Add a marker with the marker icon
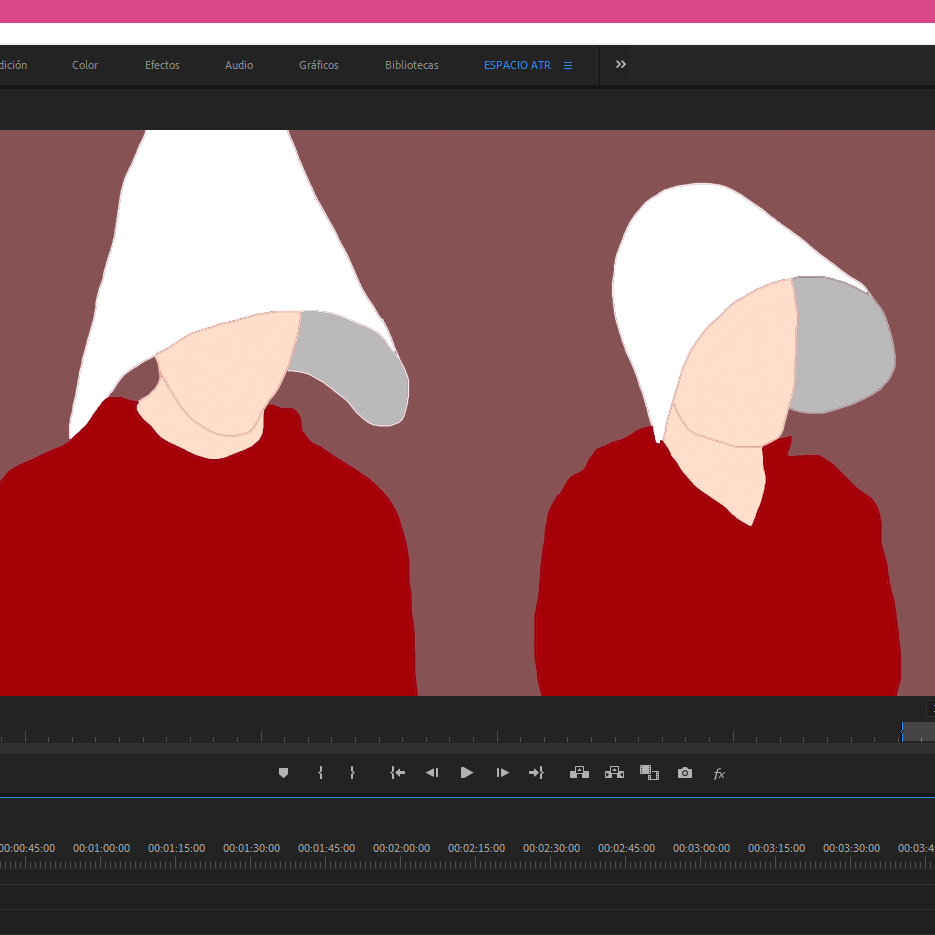 point(283,773)
